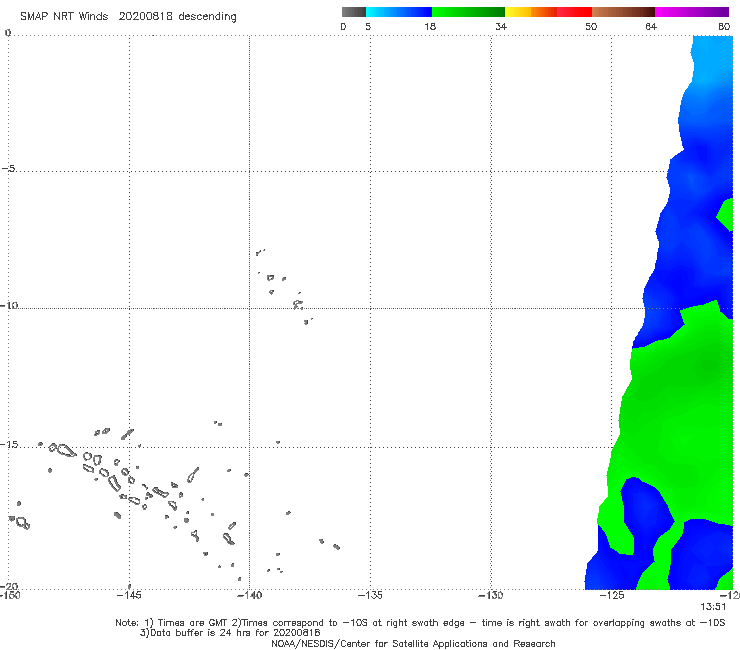Click the longitude label '-130'
740x650 pixels.
(x=491, y=595)
